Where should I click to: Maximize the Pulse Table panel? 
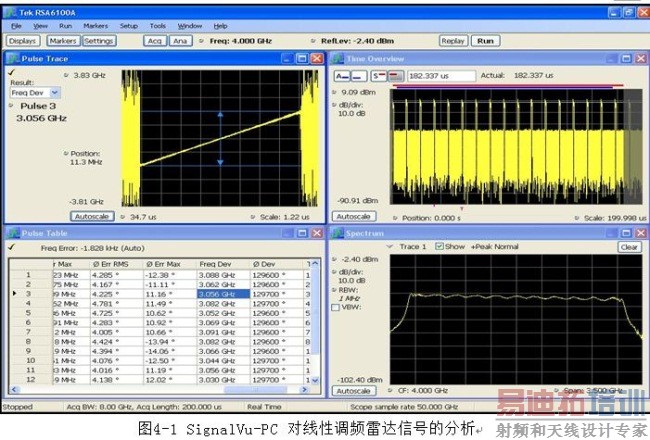[302, 233]
